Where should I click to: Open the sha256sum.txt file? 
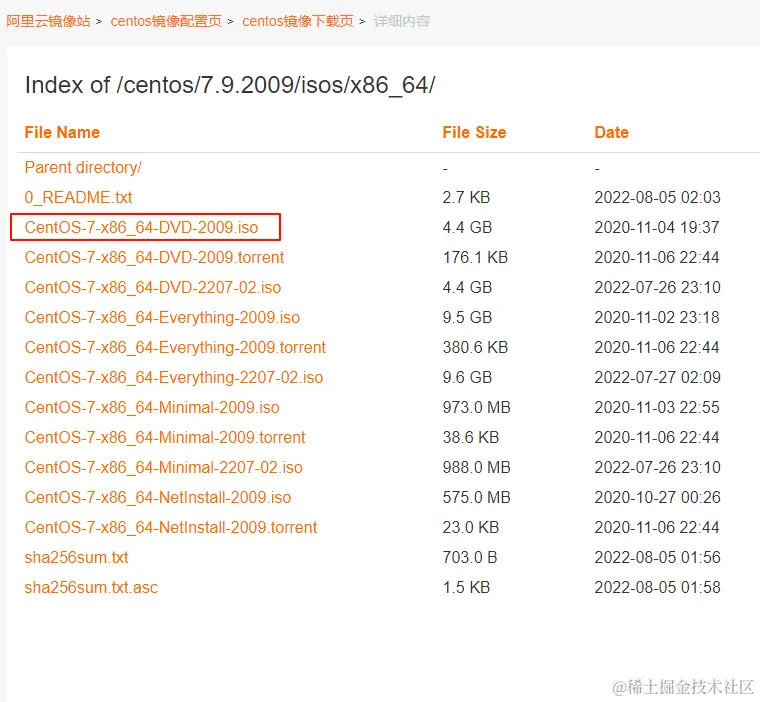coord(76,558)
